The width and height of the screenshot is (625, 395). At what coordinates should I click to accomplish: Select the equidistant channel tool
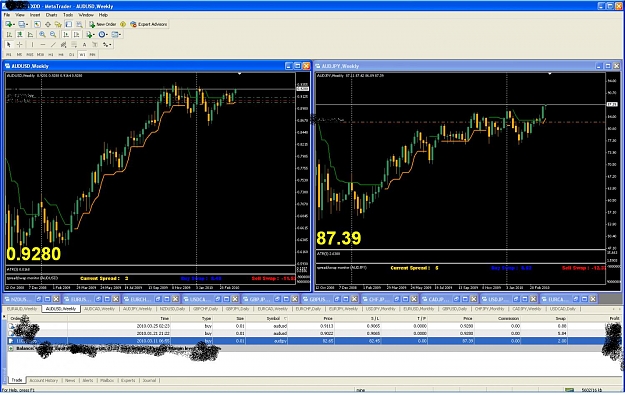pyautogui.click(x=63, y=45)
